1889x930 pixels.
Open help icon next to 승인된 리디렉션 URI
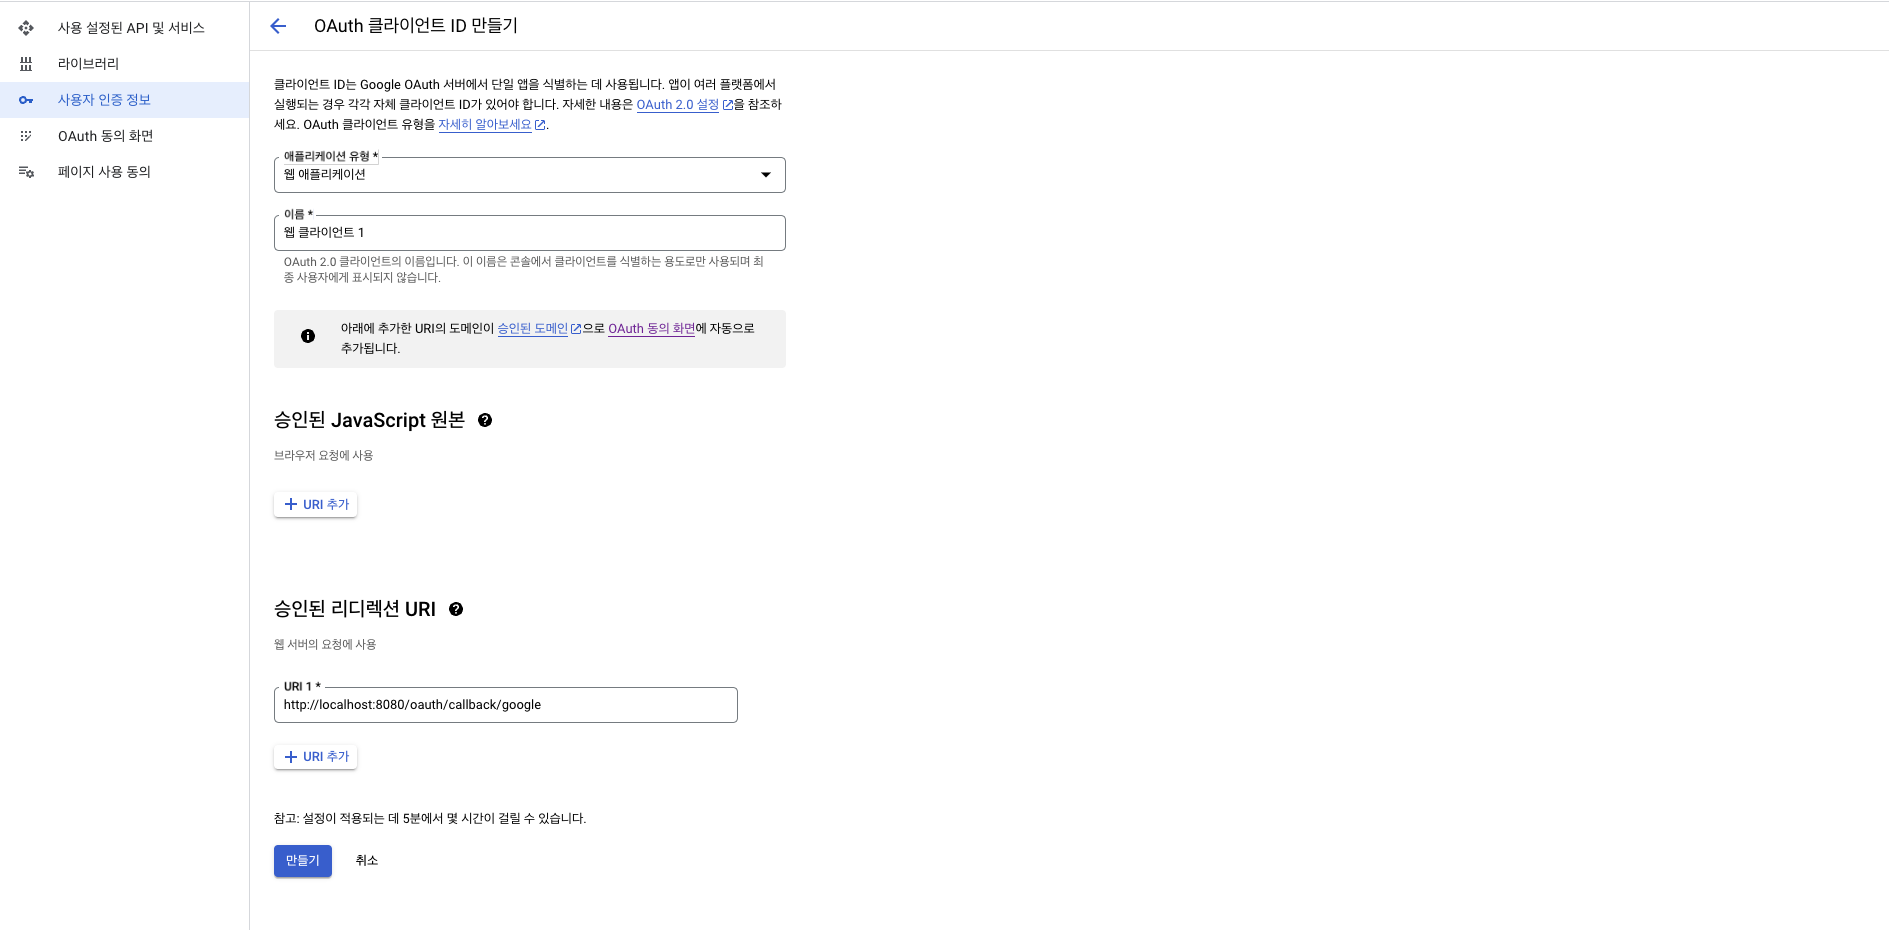456,609
